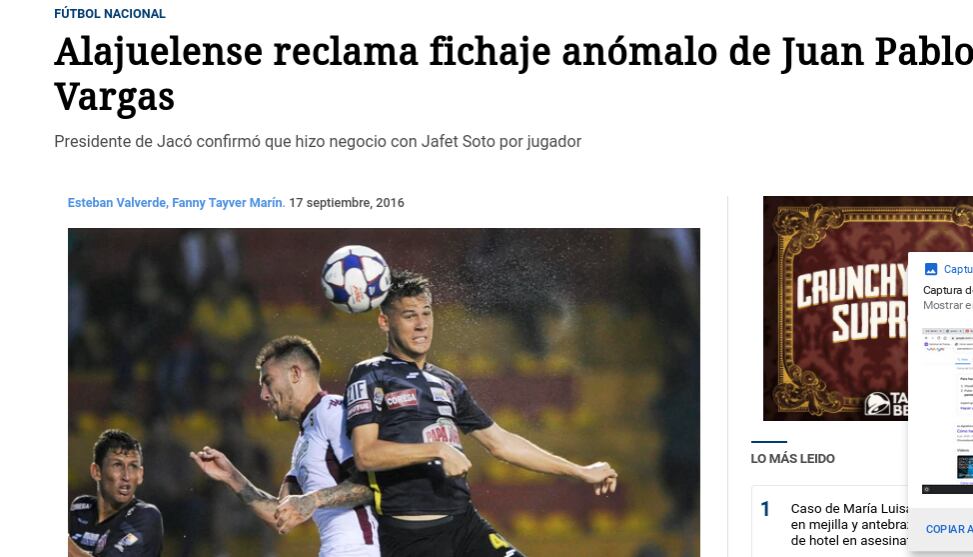
Task: Click author name Fanny Tayver Marín
Action: (228, 203)
